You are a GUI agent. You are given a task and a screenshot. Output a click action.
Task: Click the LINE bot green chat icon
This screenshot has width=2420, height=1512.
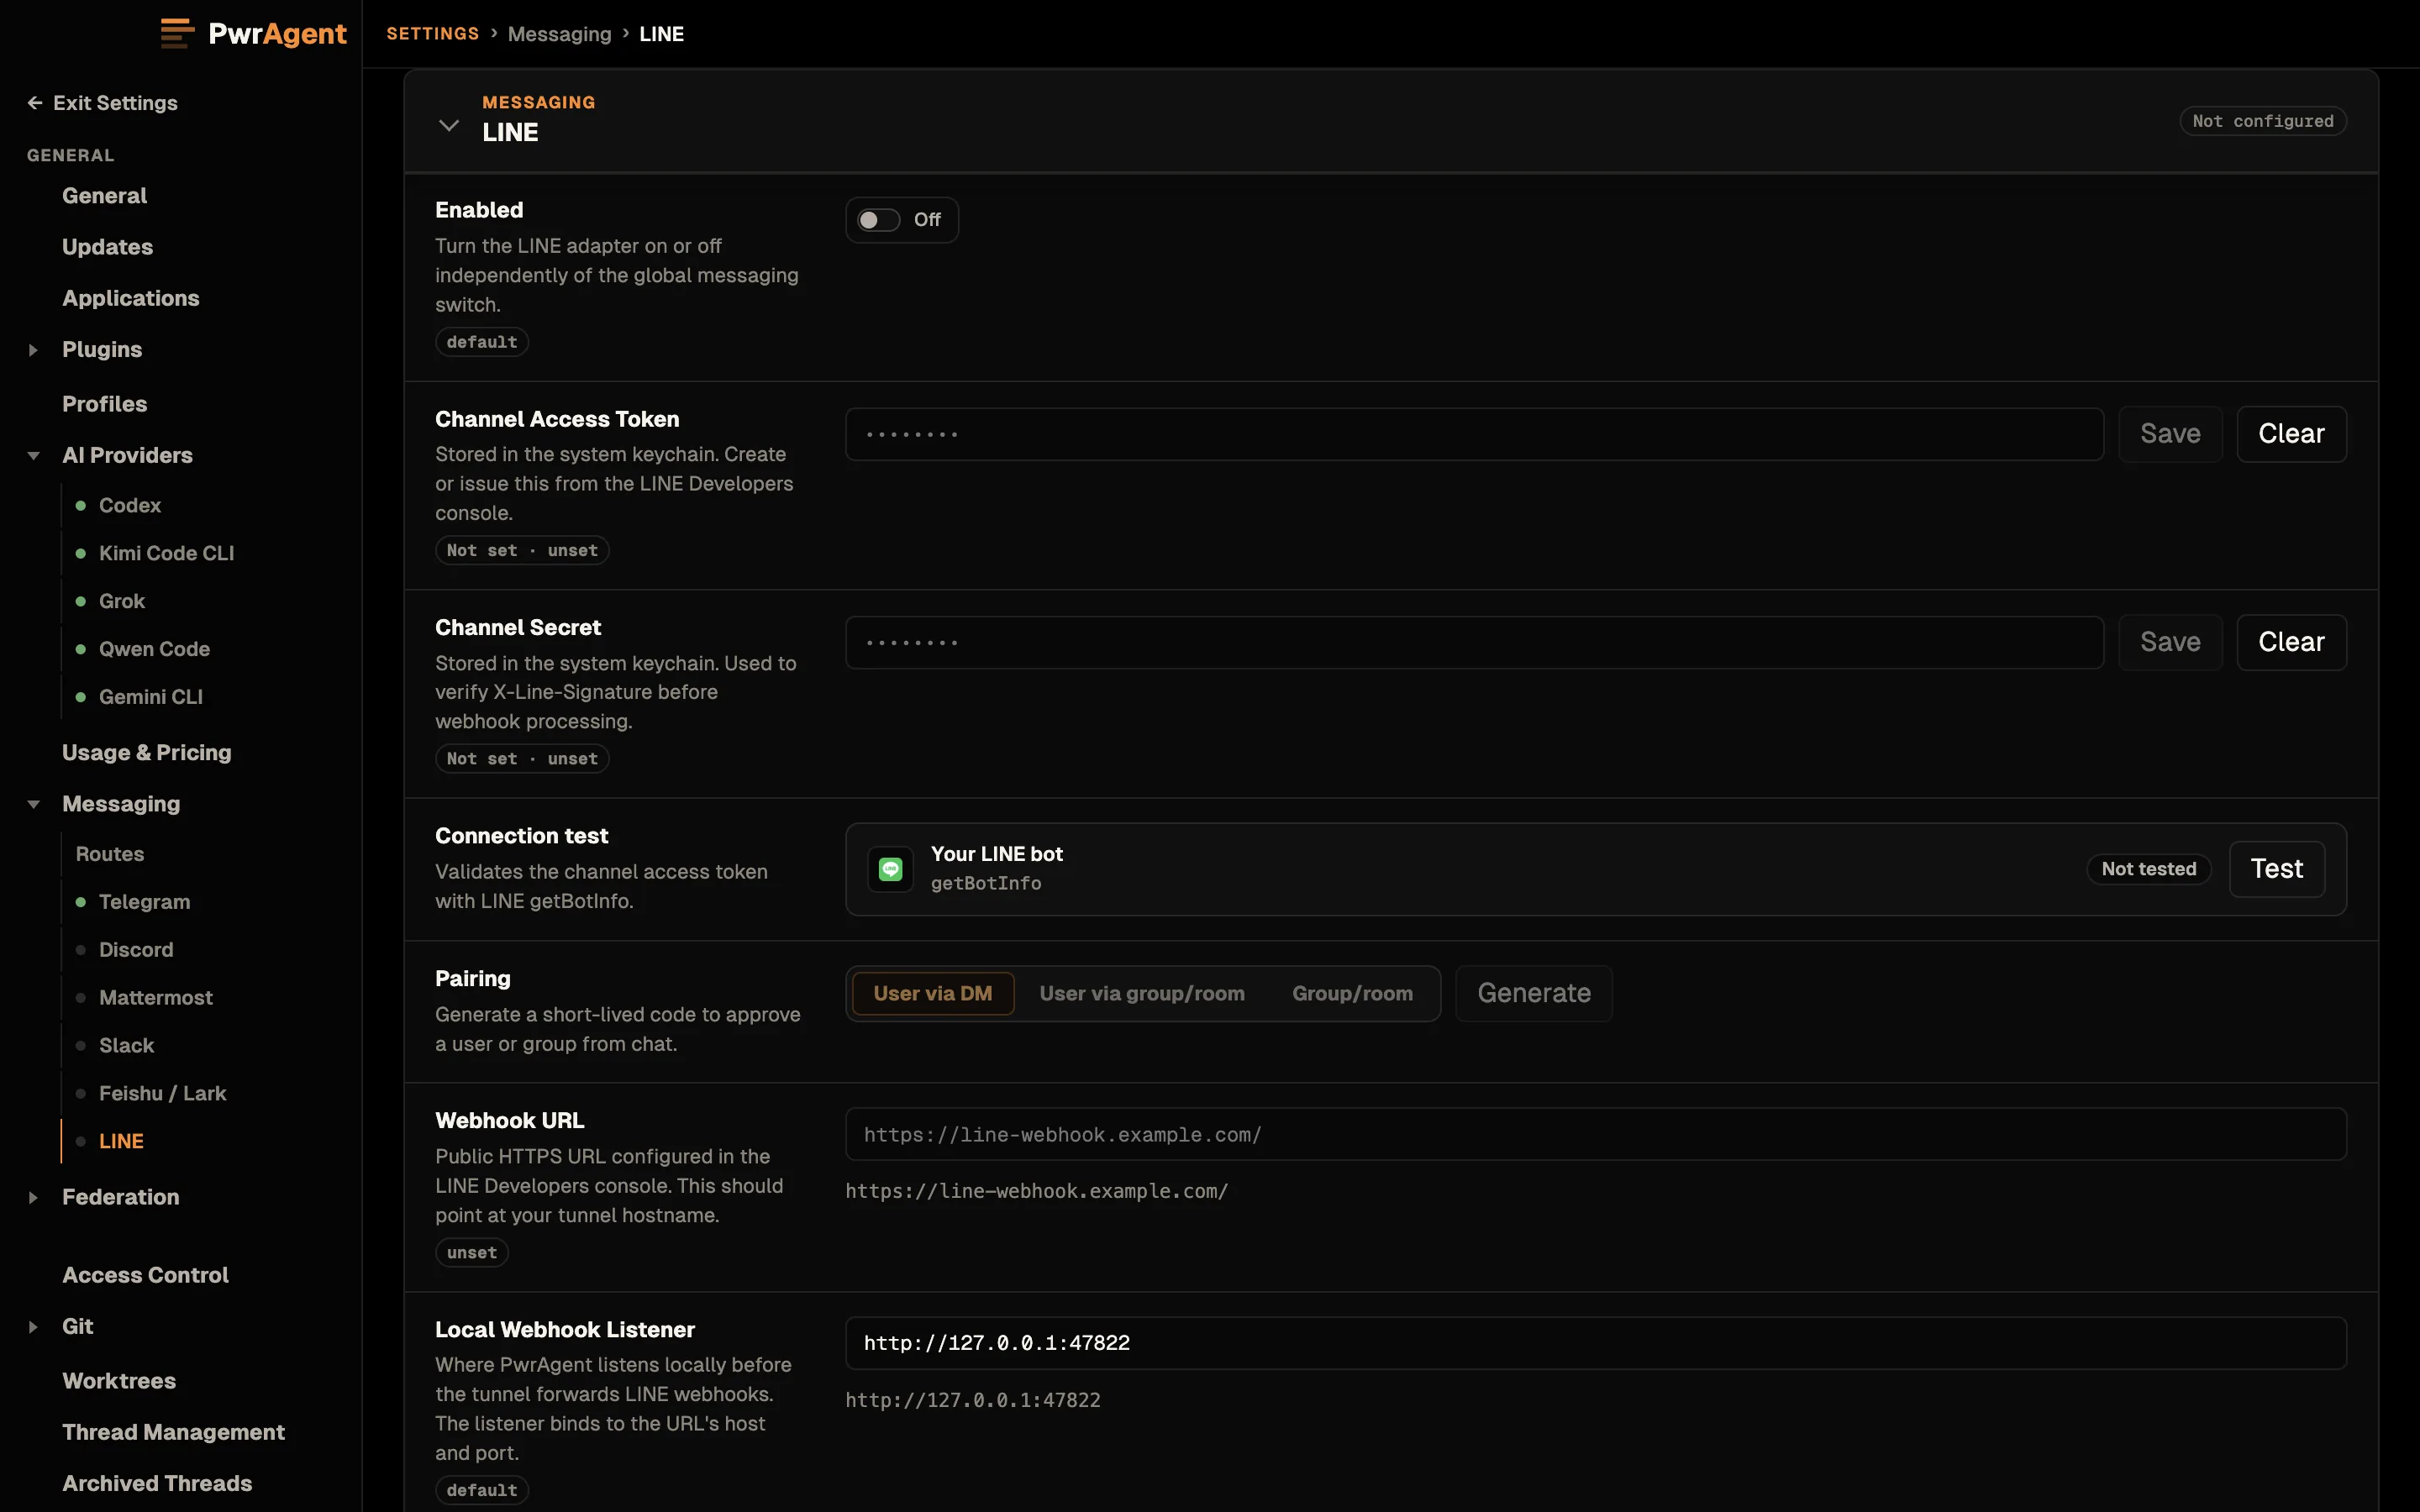click(x=890, y=869)
